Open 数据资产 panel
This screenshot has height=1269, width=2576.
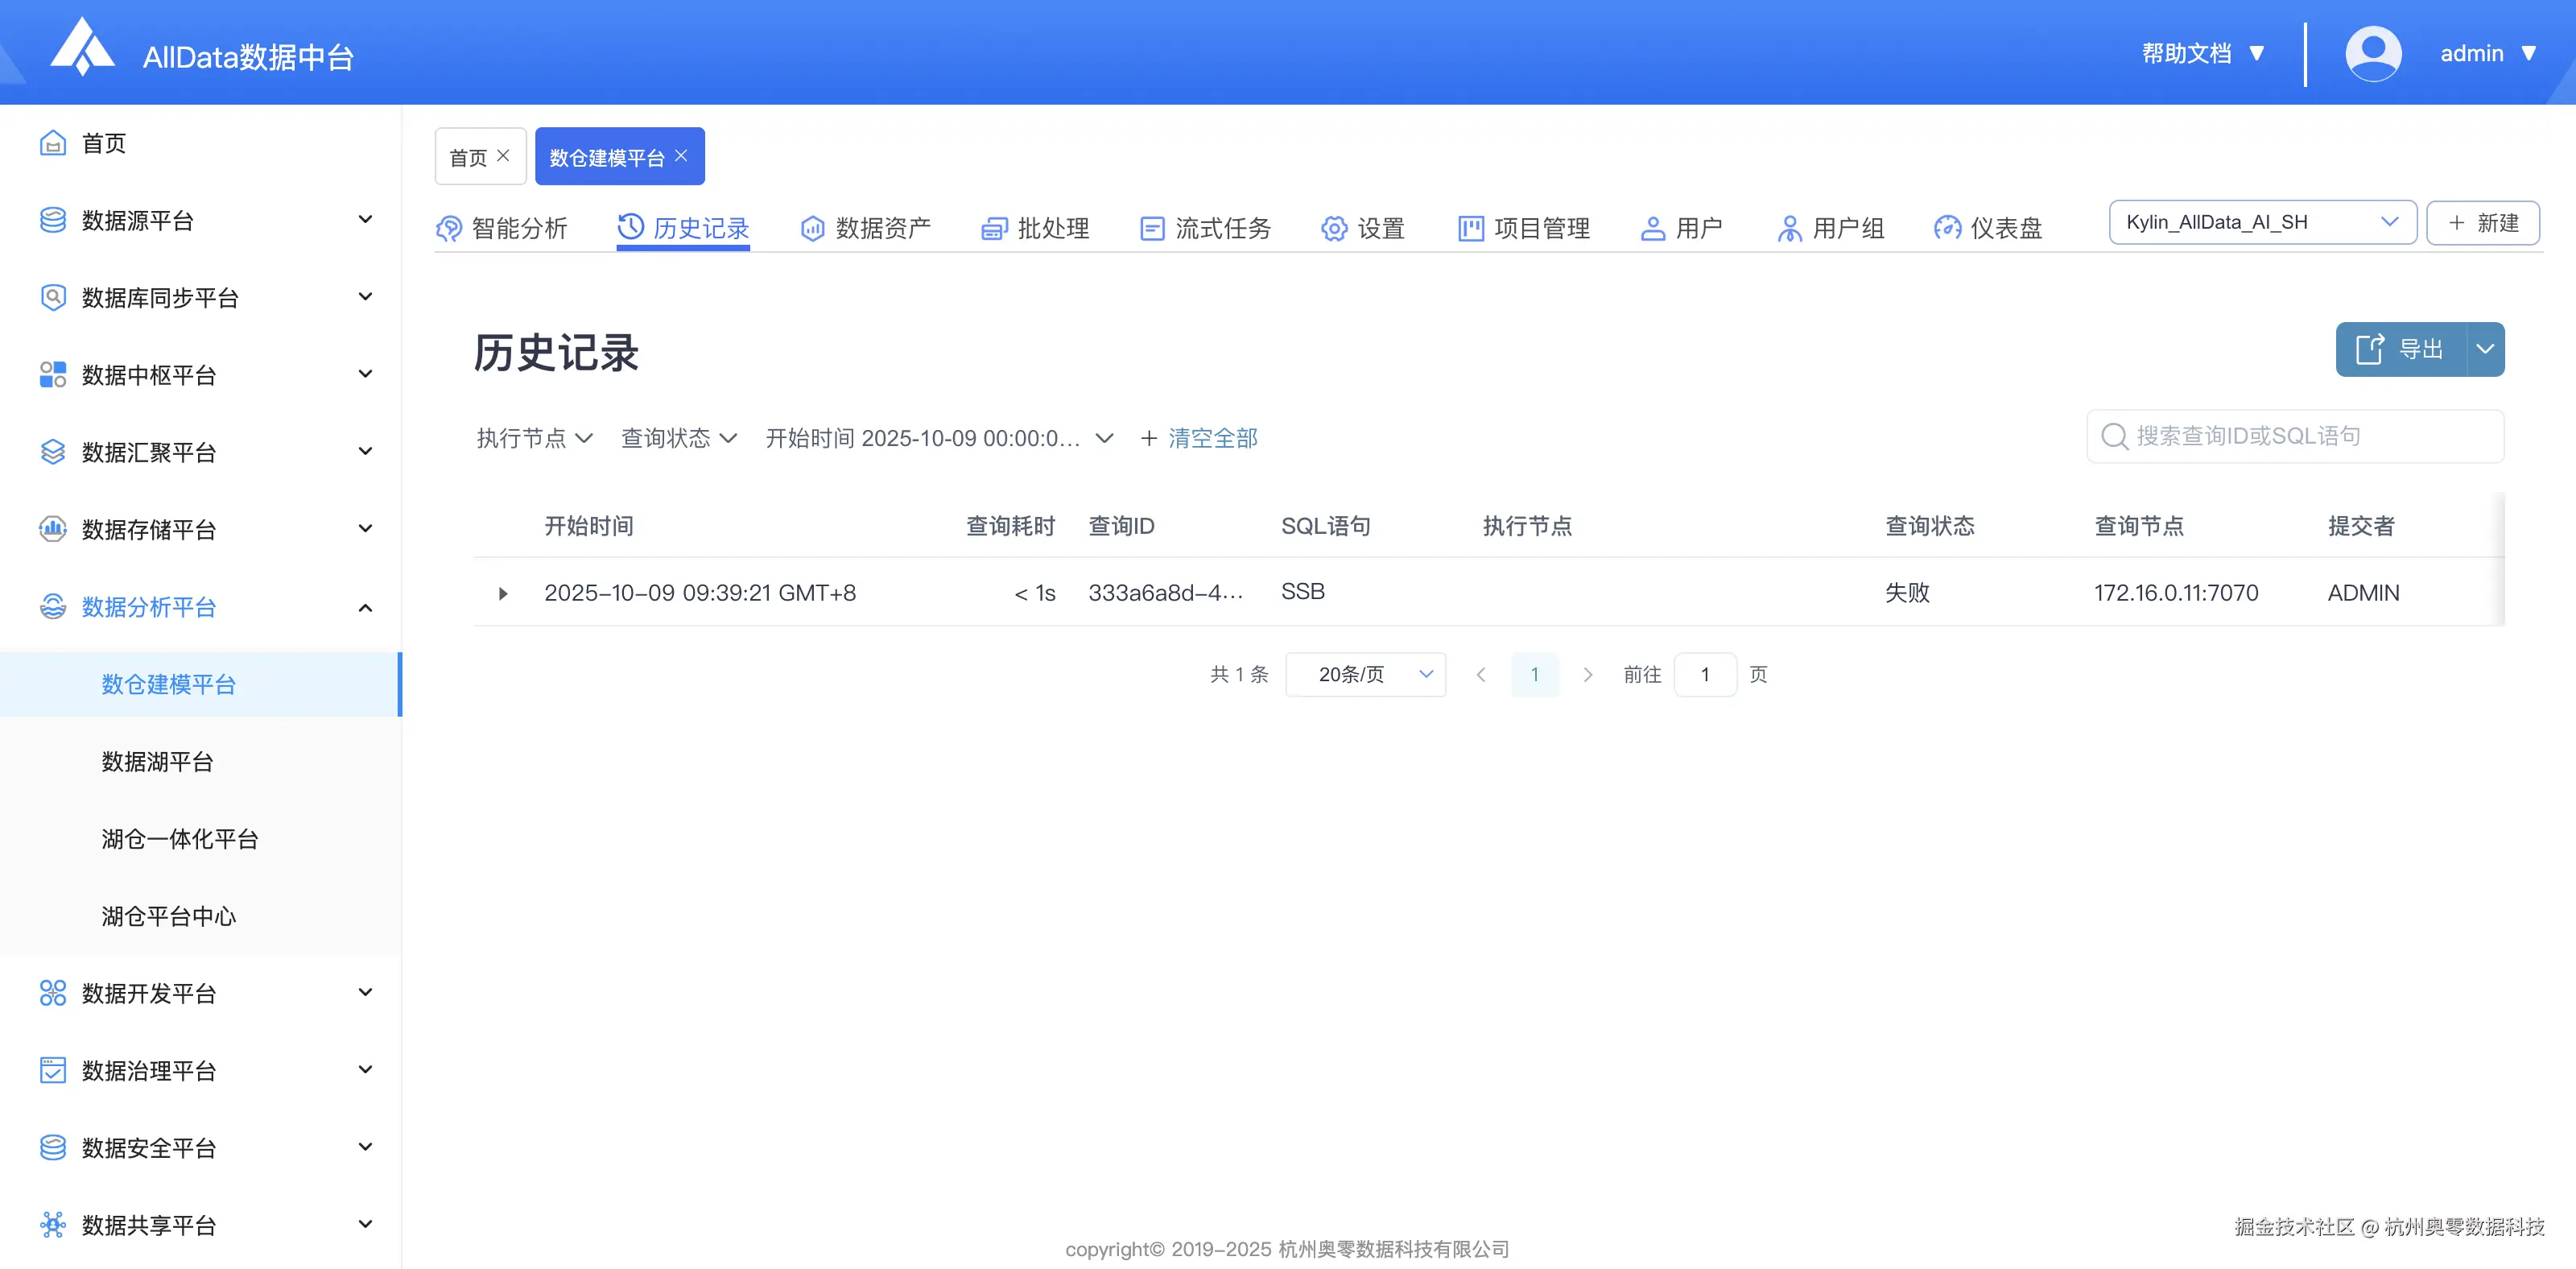coord(811,228)
